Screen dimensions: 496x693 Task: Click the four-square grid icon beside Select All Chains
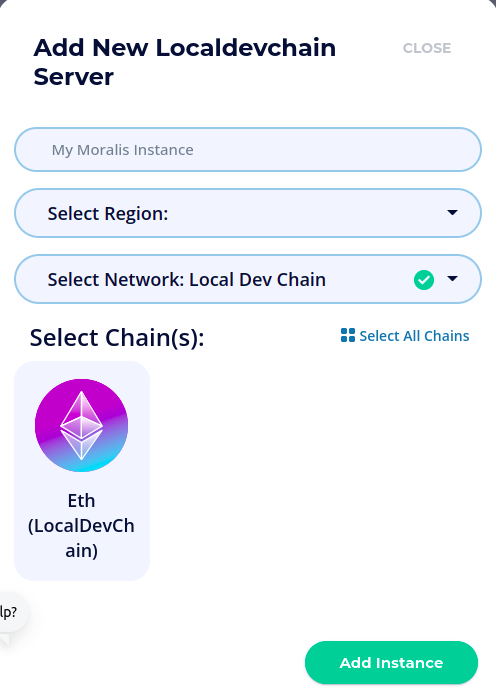pos(347,335)
